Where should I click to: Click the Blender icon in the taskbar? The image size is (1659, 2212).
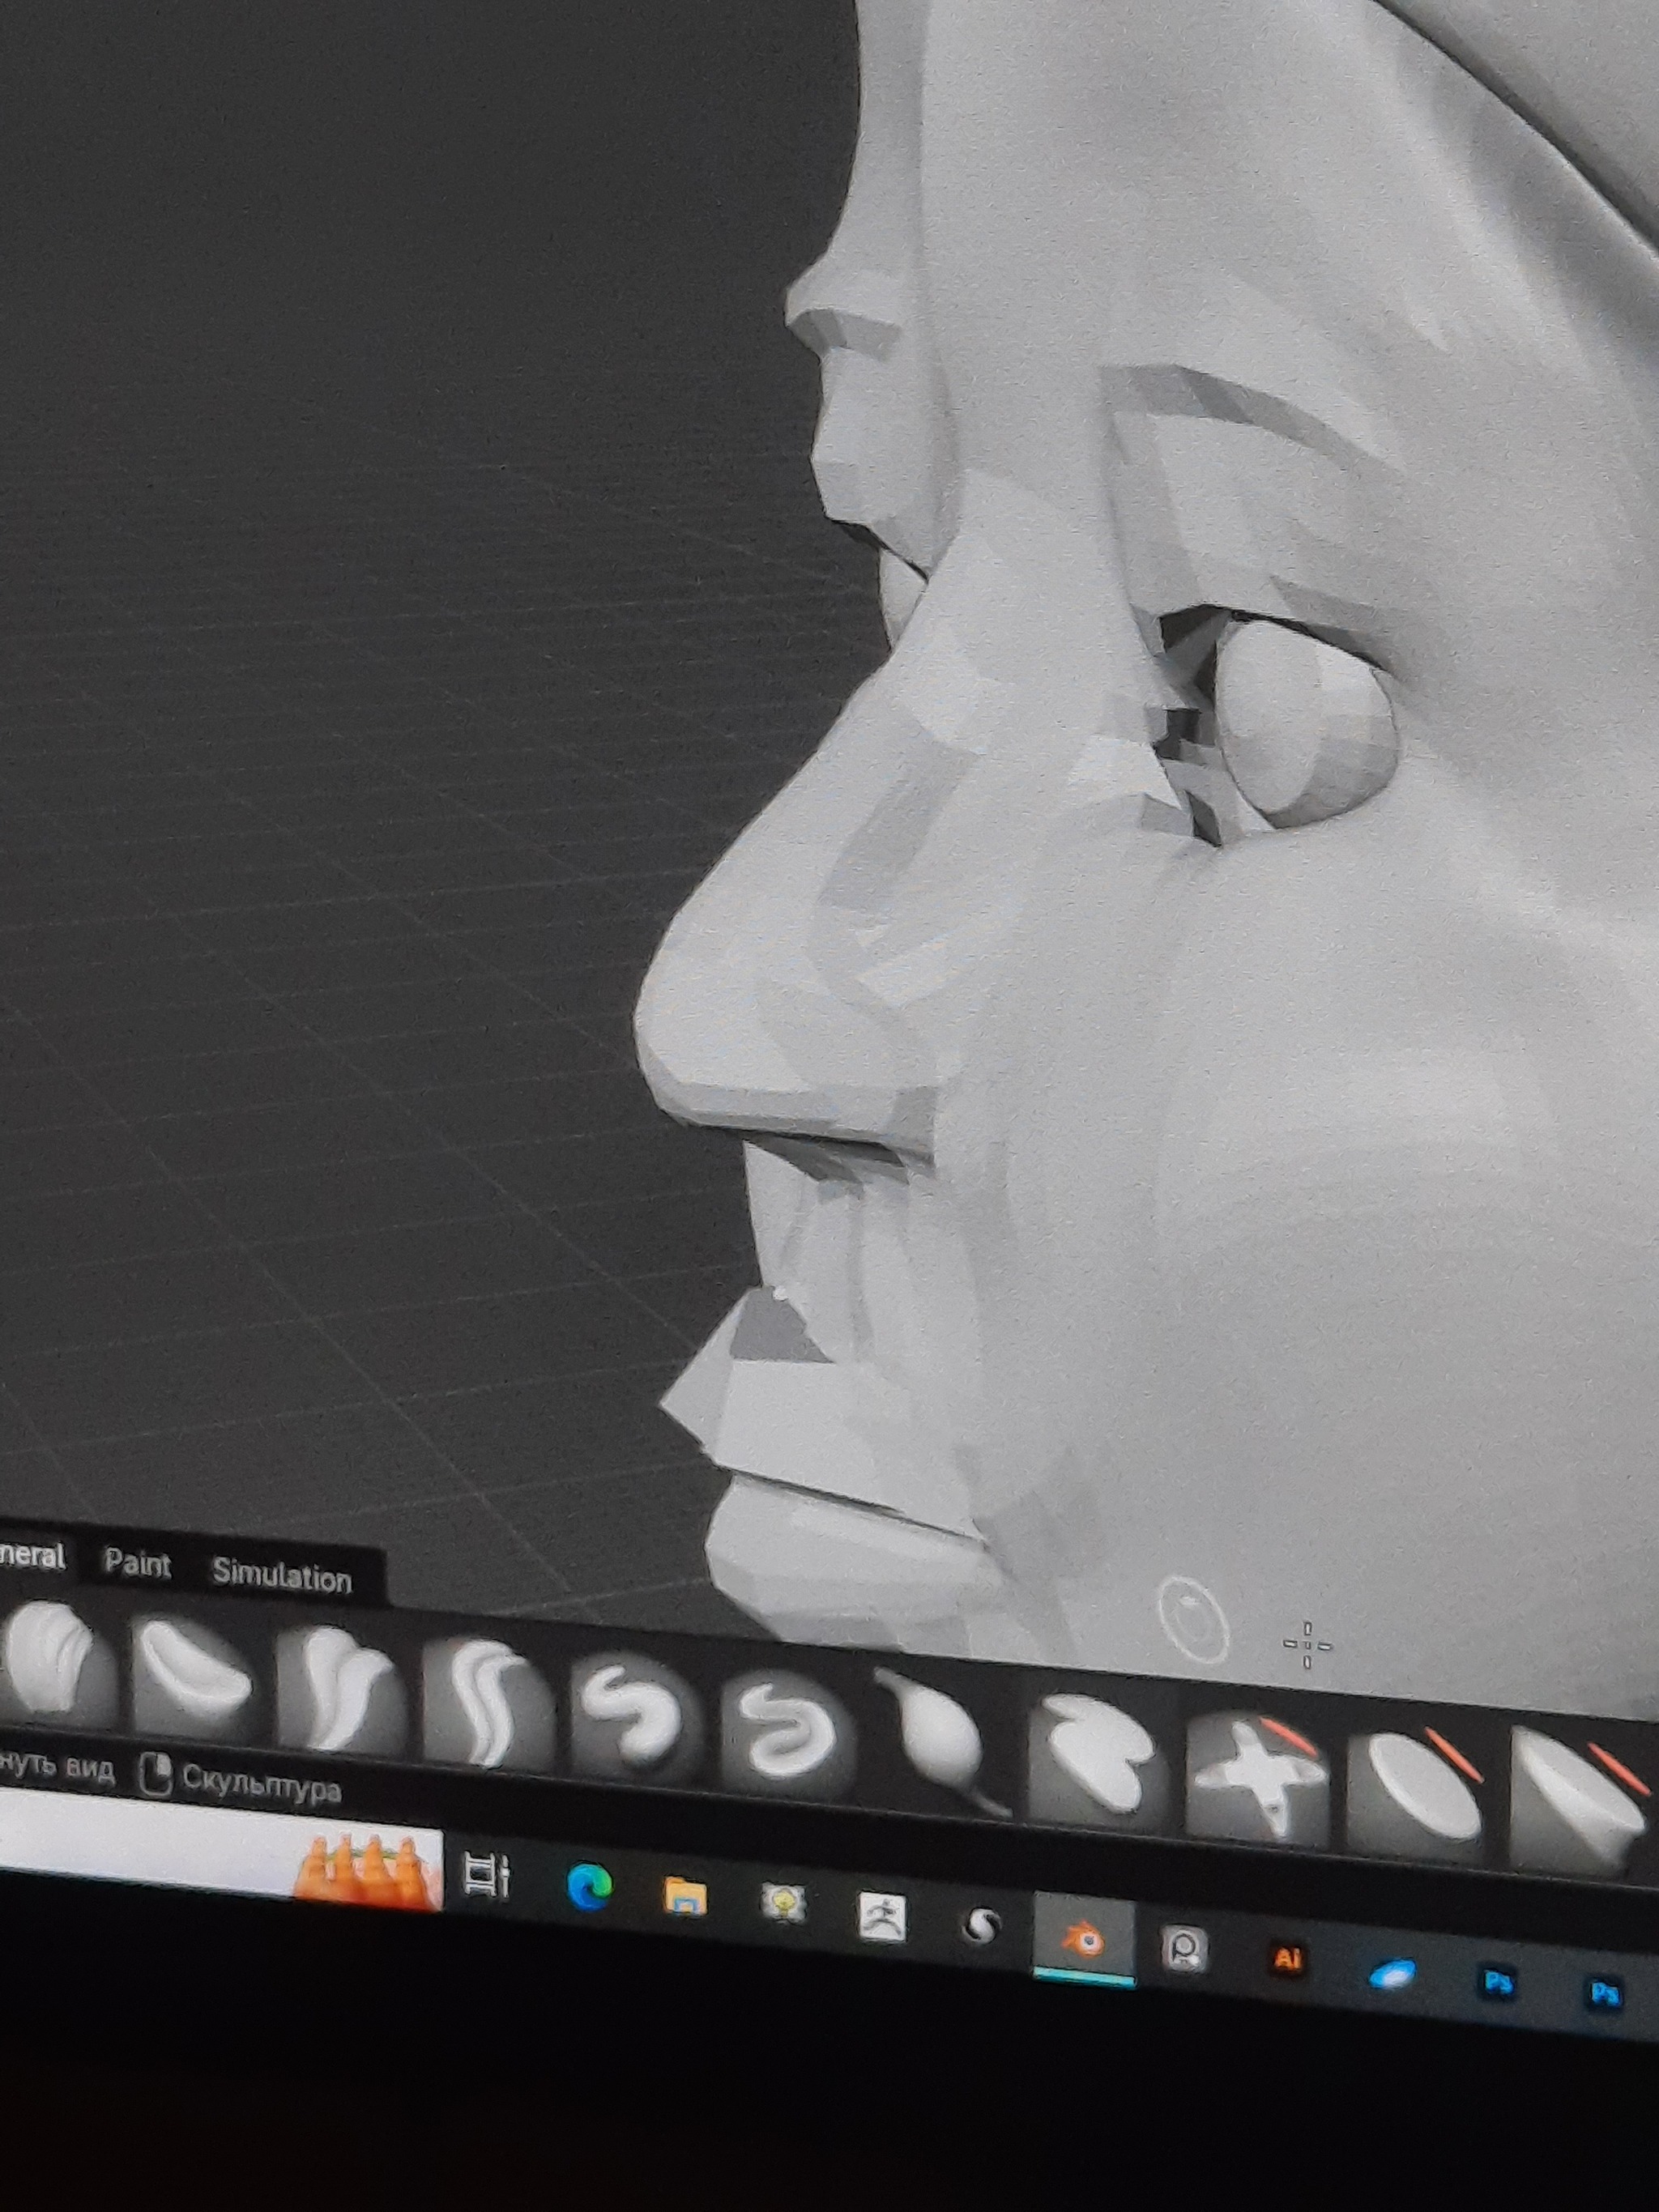coord(1084,1940)
